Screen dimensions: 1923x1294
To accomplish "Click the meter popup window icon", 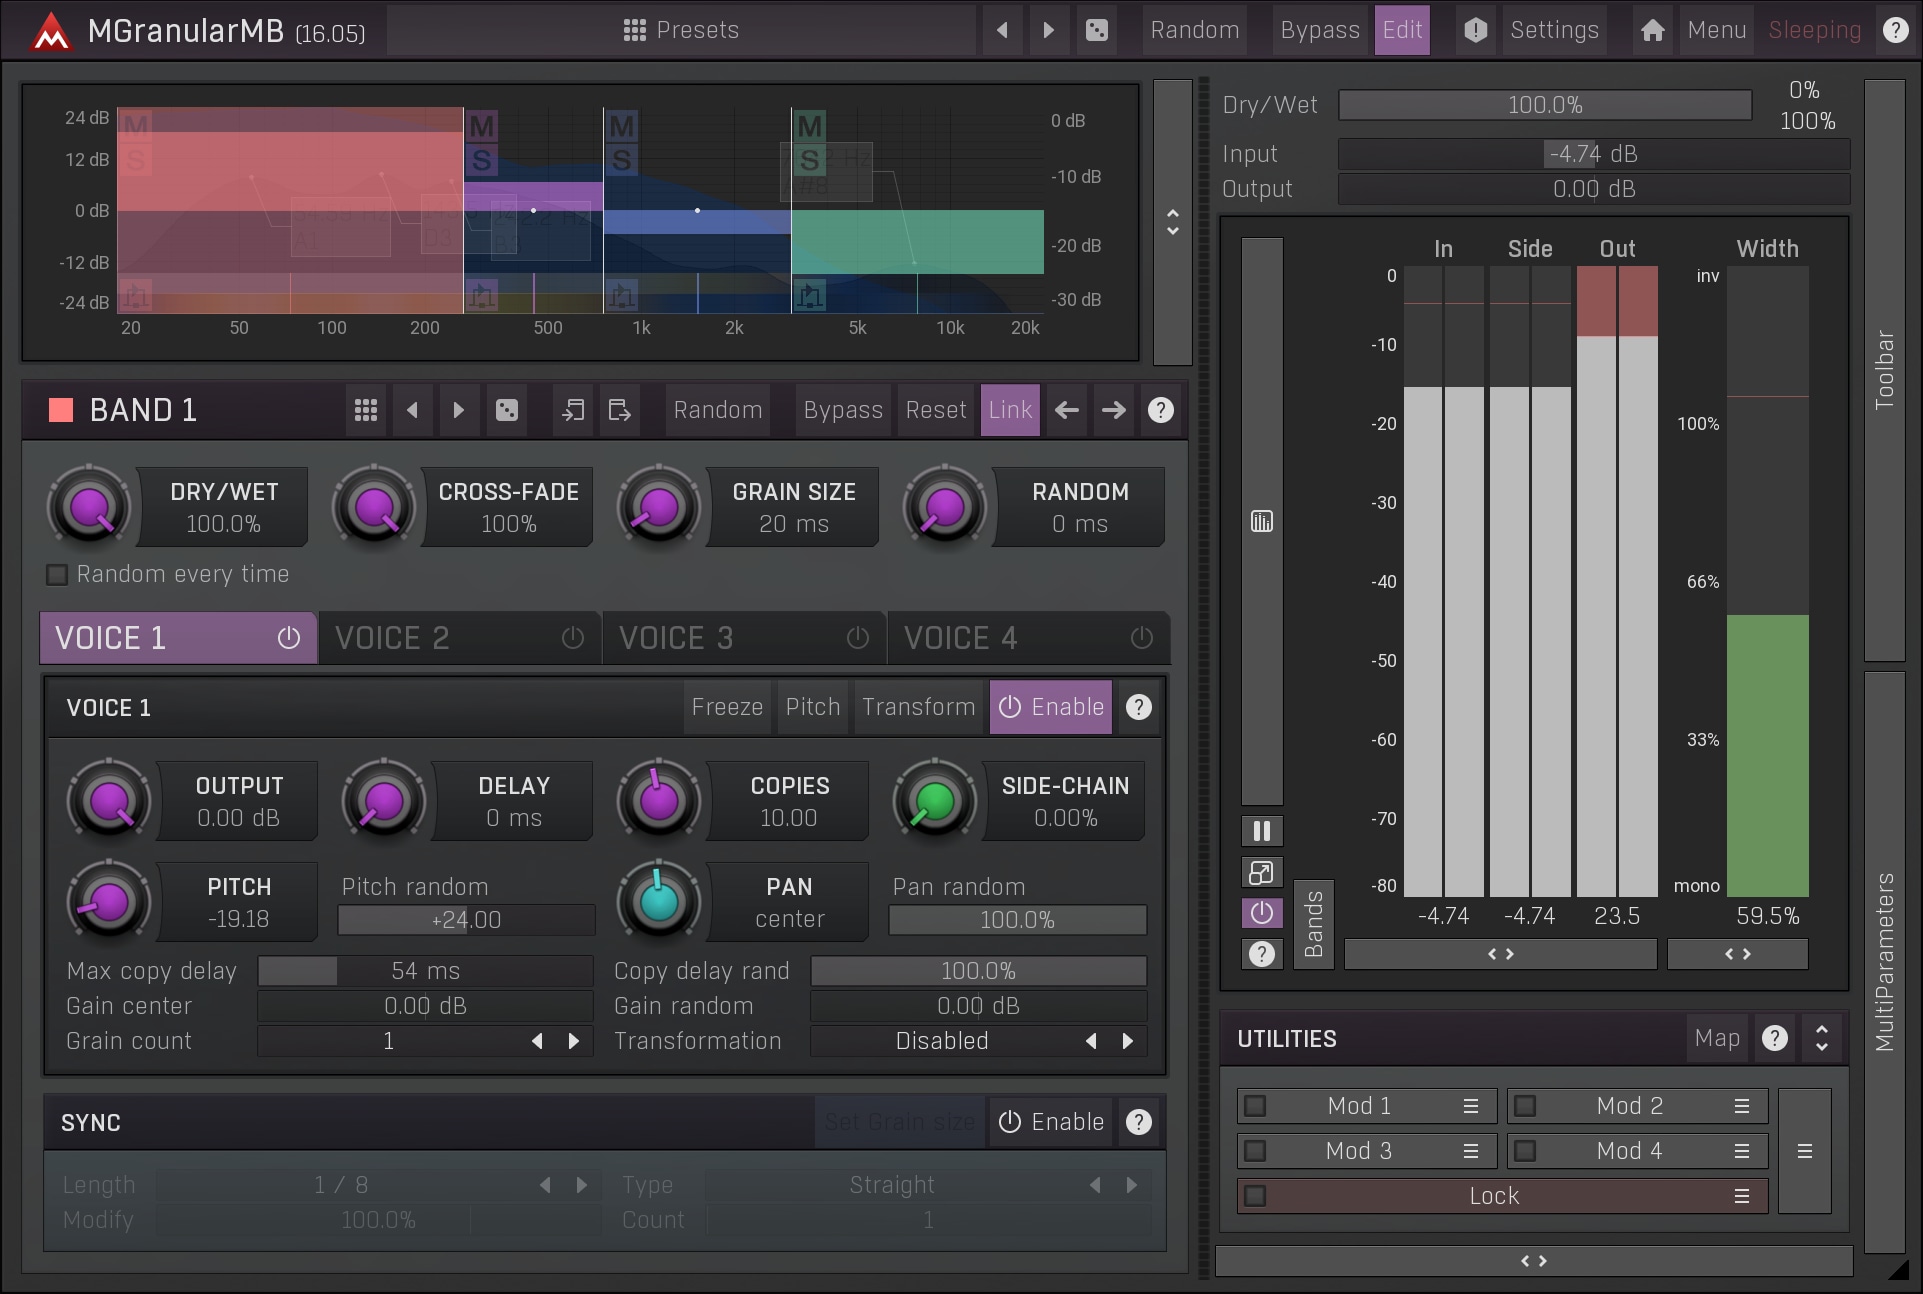I will [x=1262, y=872].
